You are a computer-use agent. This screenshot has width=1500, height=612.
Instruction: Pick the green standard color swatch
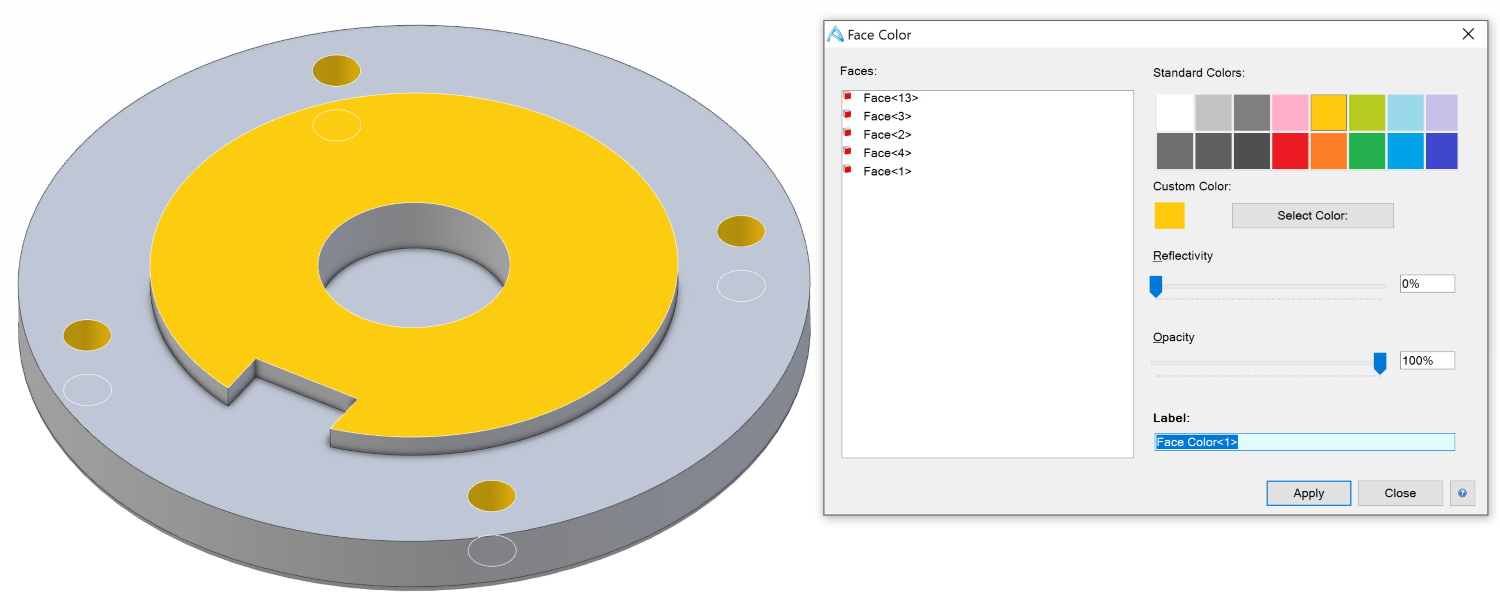point(1367,151)
